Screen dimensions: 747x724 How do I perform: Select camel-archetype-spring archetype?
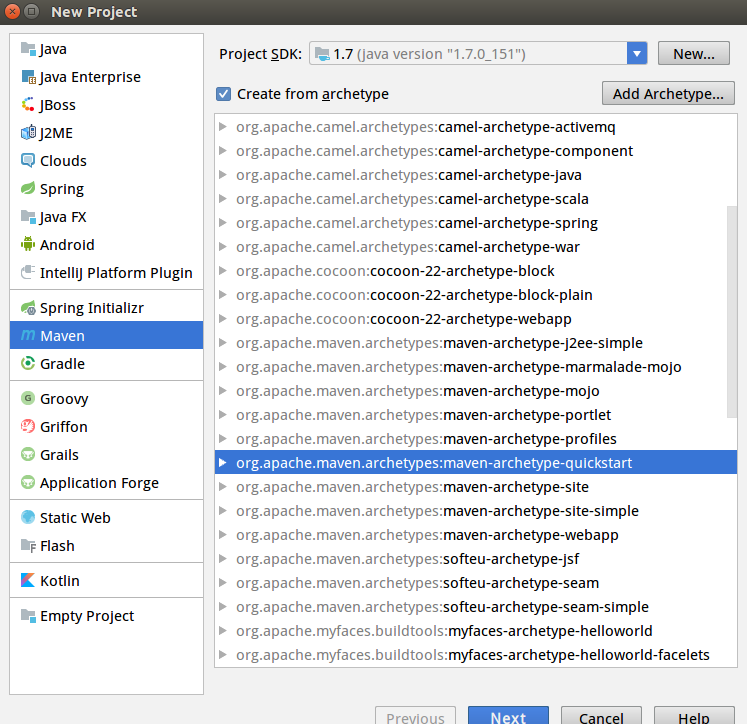pyautogui.click(x=475, y=223)
